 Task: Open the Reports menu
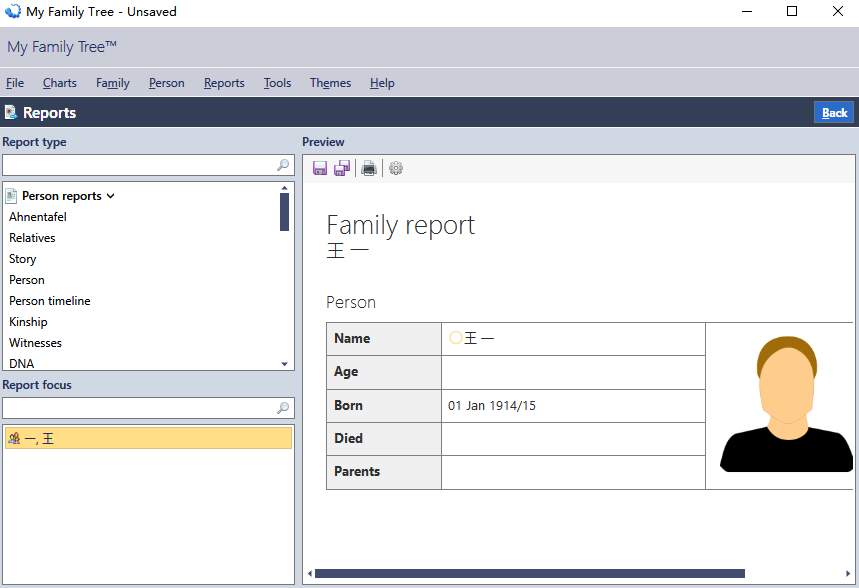[224, 83]
